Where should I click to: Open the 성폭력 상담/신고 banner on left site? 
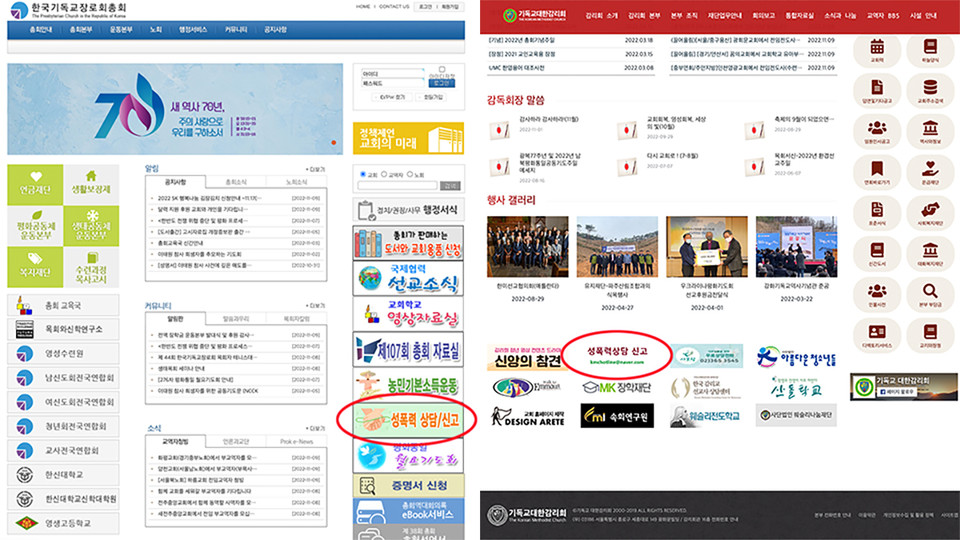click(408, 420)
